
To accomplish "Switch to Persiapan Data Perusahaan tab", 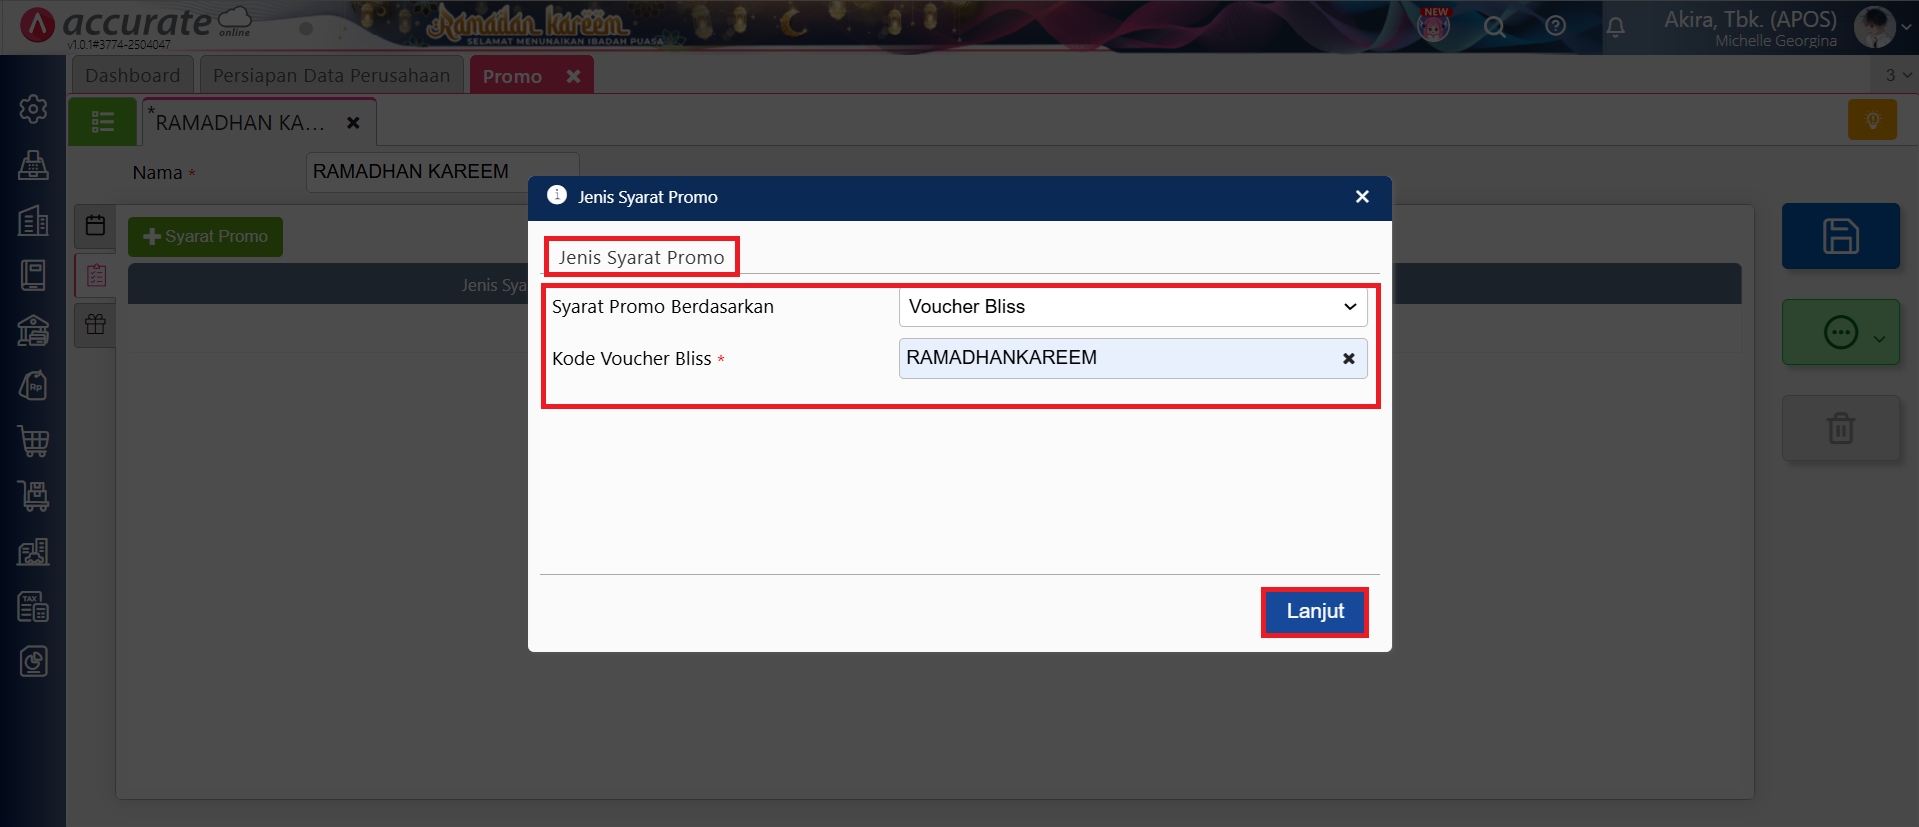I will [331, 76].
